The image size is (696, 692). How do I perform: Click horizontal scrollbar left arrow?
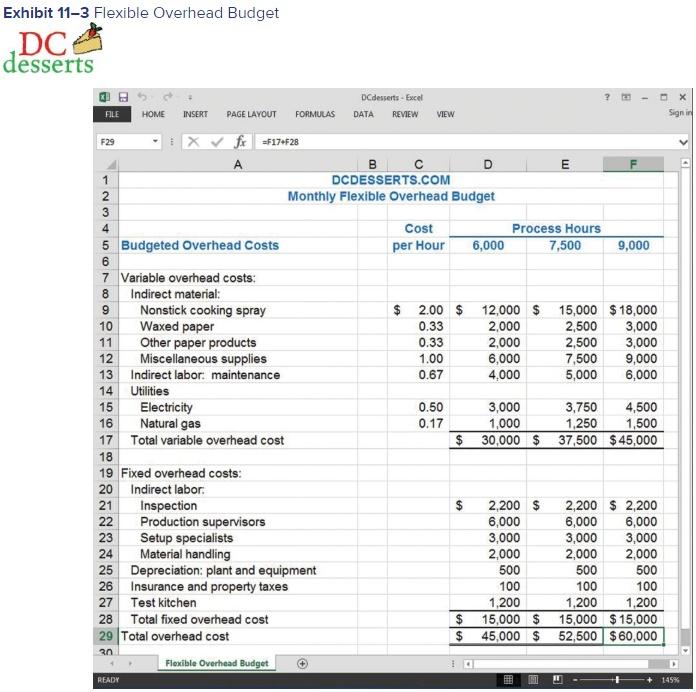pyautogui.click(x=468, y=664)
